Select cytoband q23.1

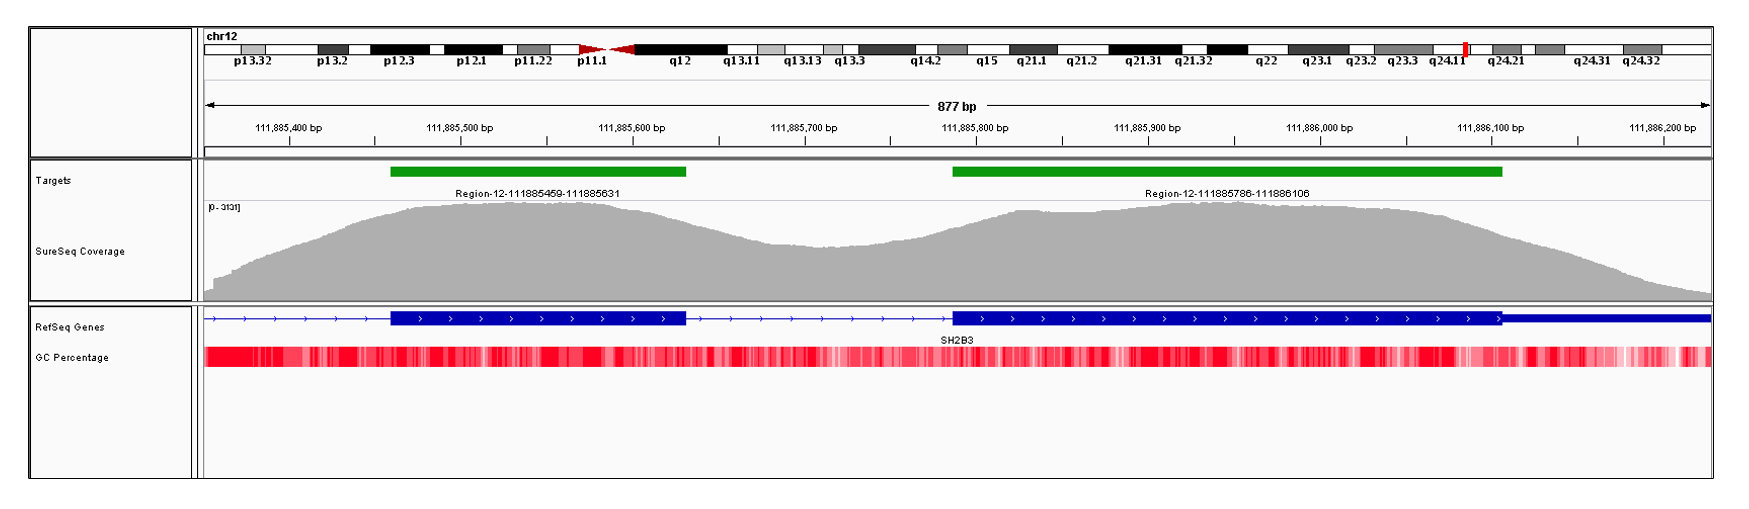[1318, 49]
